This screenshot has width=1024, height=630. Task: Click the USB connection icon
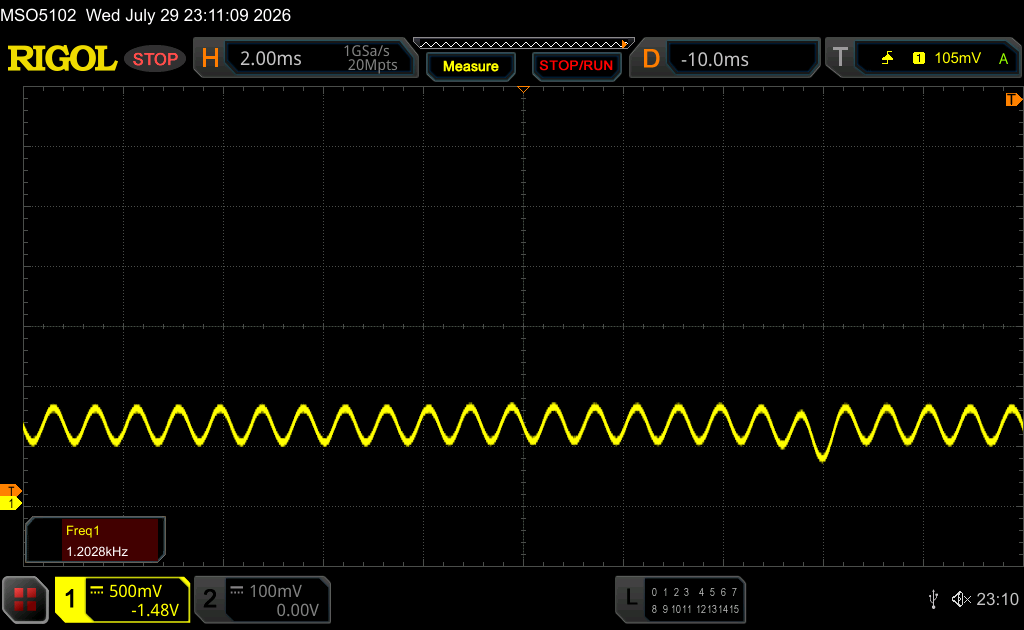click(933, 599)
